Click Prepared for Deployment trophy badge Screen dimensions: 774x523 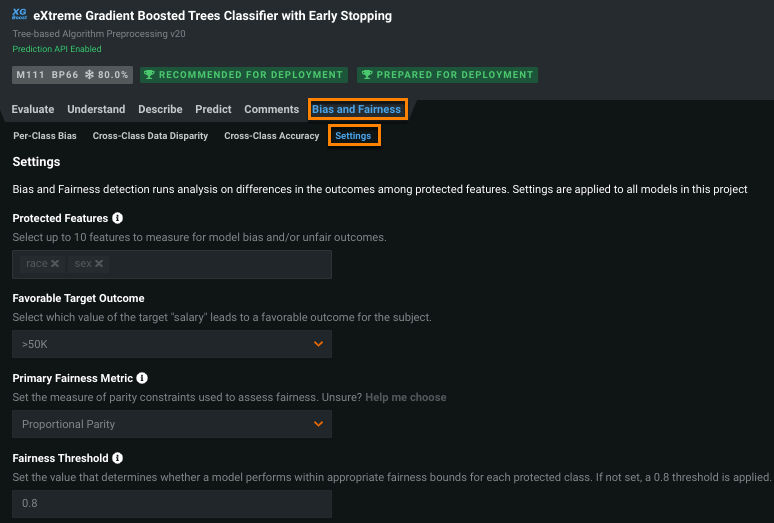[447, 75]
